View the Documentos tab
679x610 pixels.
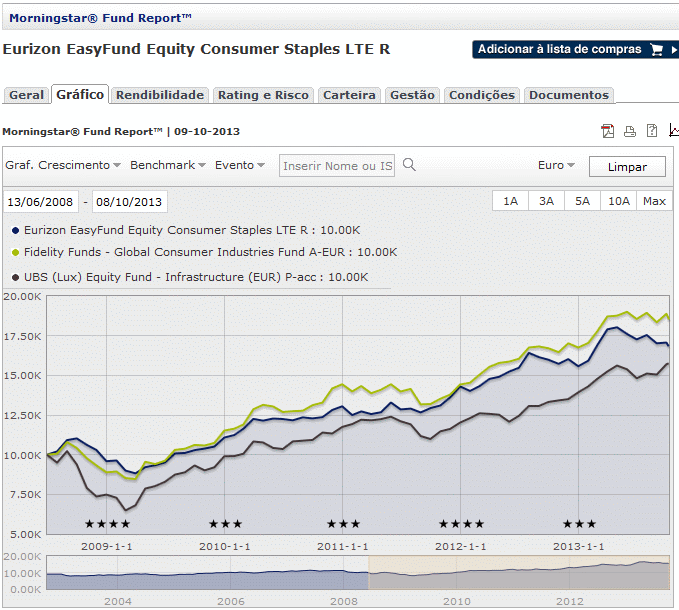(569, 95)
